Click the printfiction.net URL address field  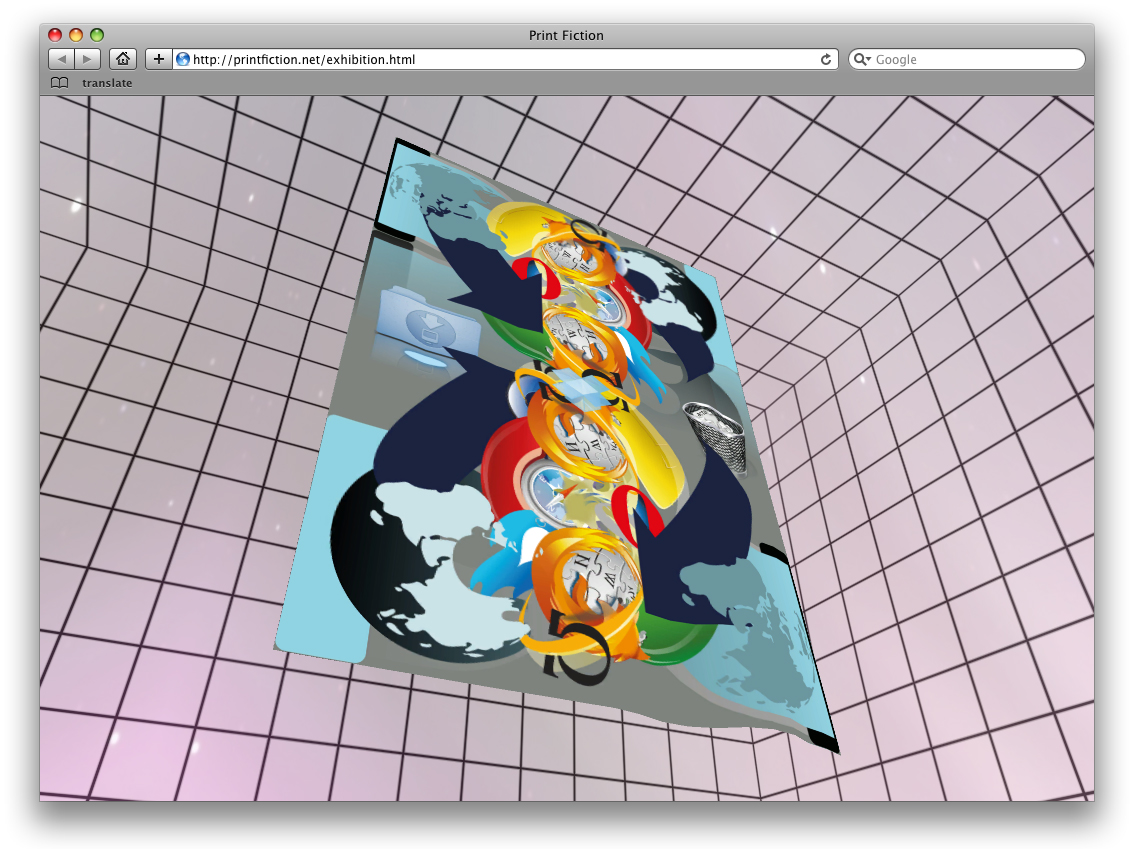click(500, 59)
